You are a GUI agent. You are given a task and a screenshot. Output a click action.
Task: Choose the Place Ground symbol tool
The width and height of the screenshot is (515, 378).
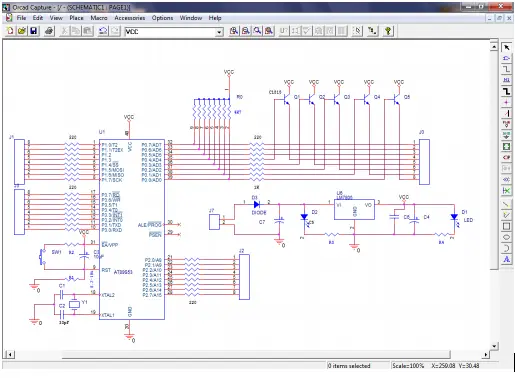506,135
